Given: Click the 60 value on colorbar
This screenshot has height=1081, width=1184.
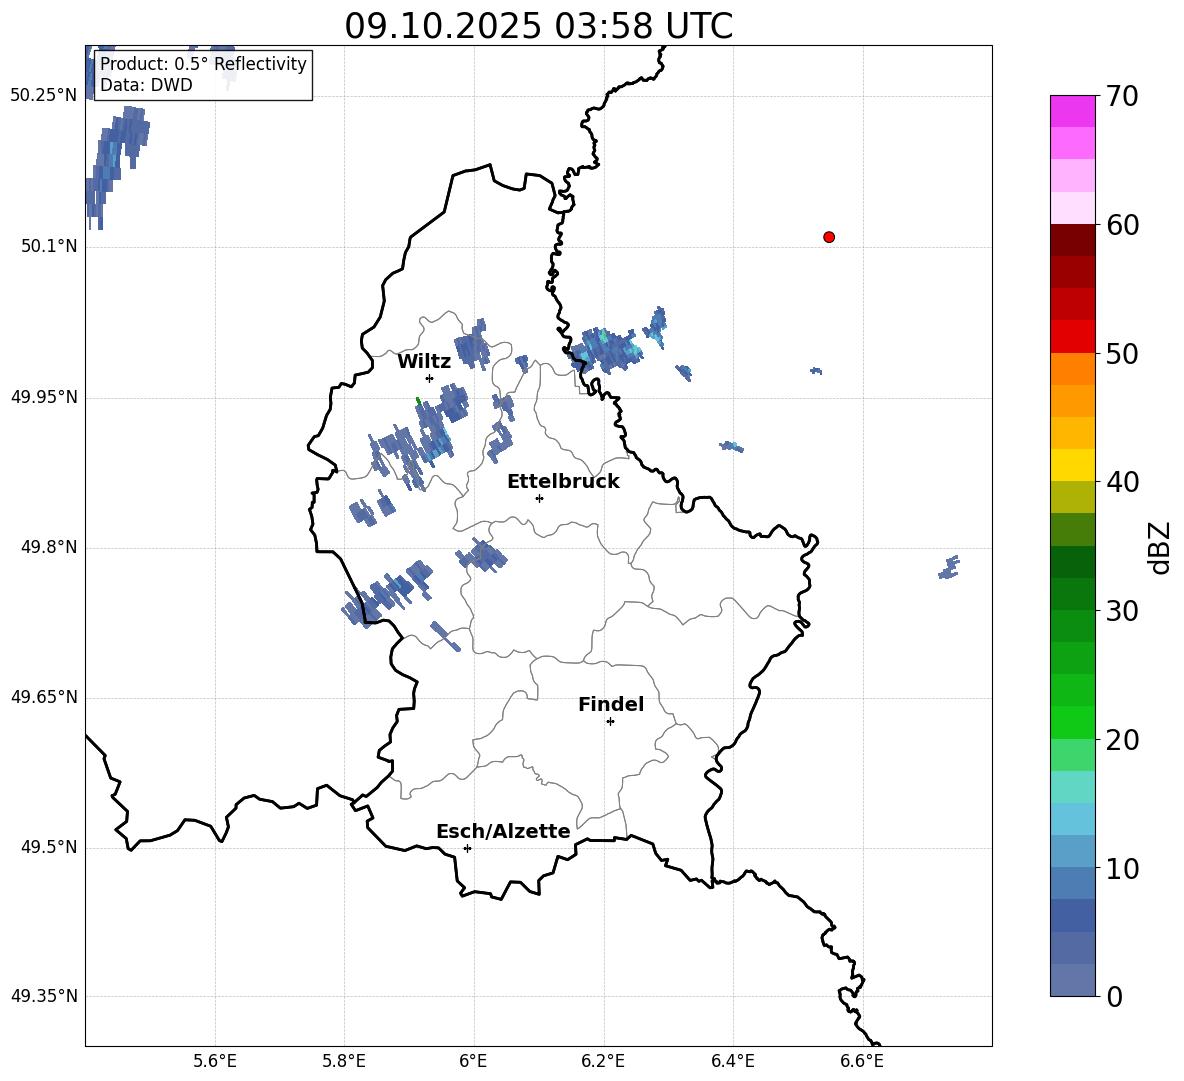Looking at the screenshot, I should point(1122,225).
